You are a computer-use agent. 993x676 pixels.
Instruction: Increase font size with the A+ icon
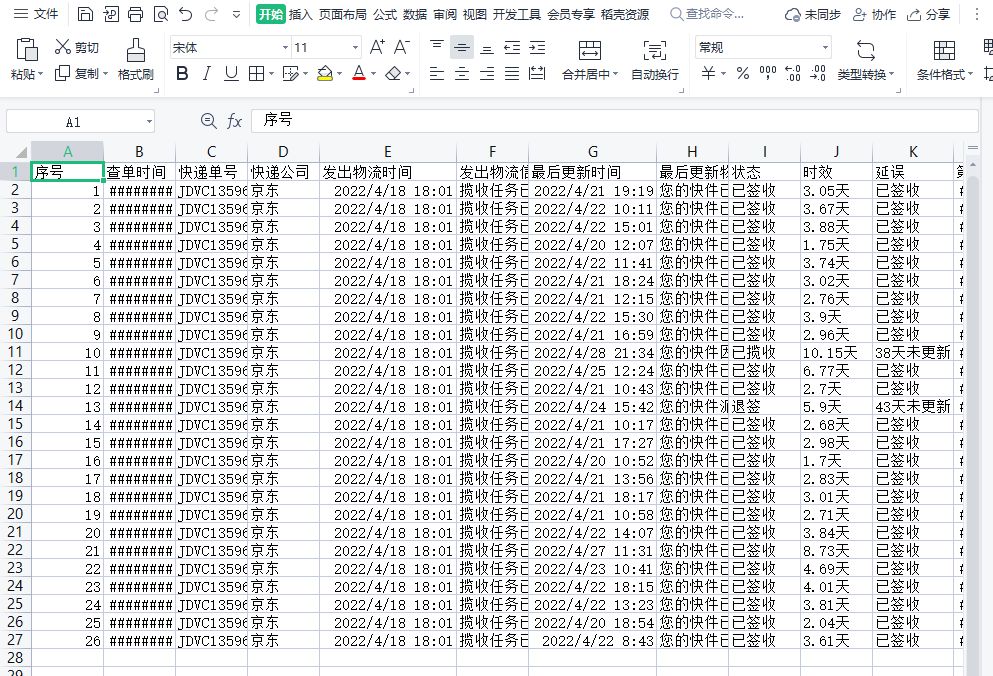(x=377, y=47)
